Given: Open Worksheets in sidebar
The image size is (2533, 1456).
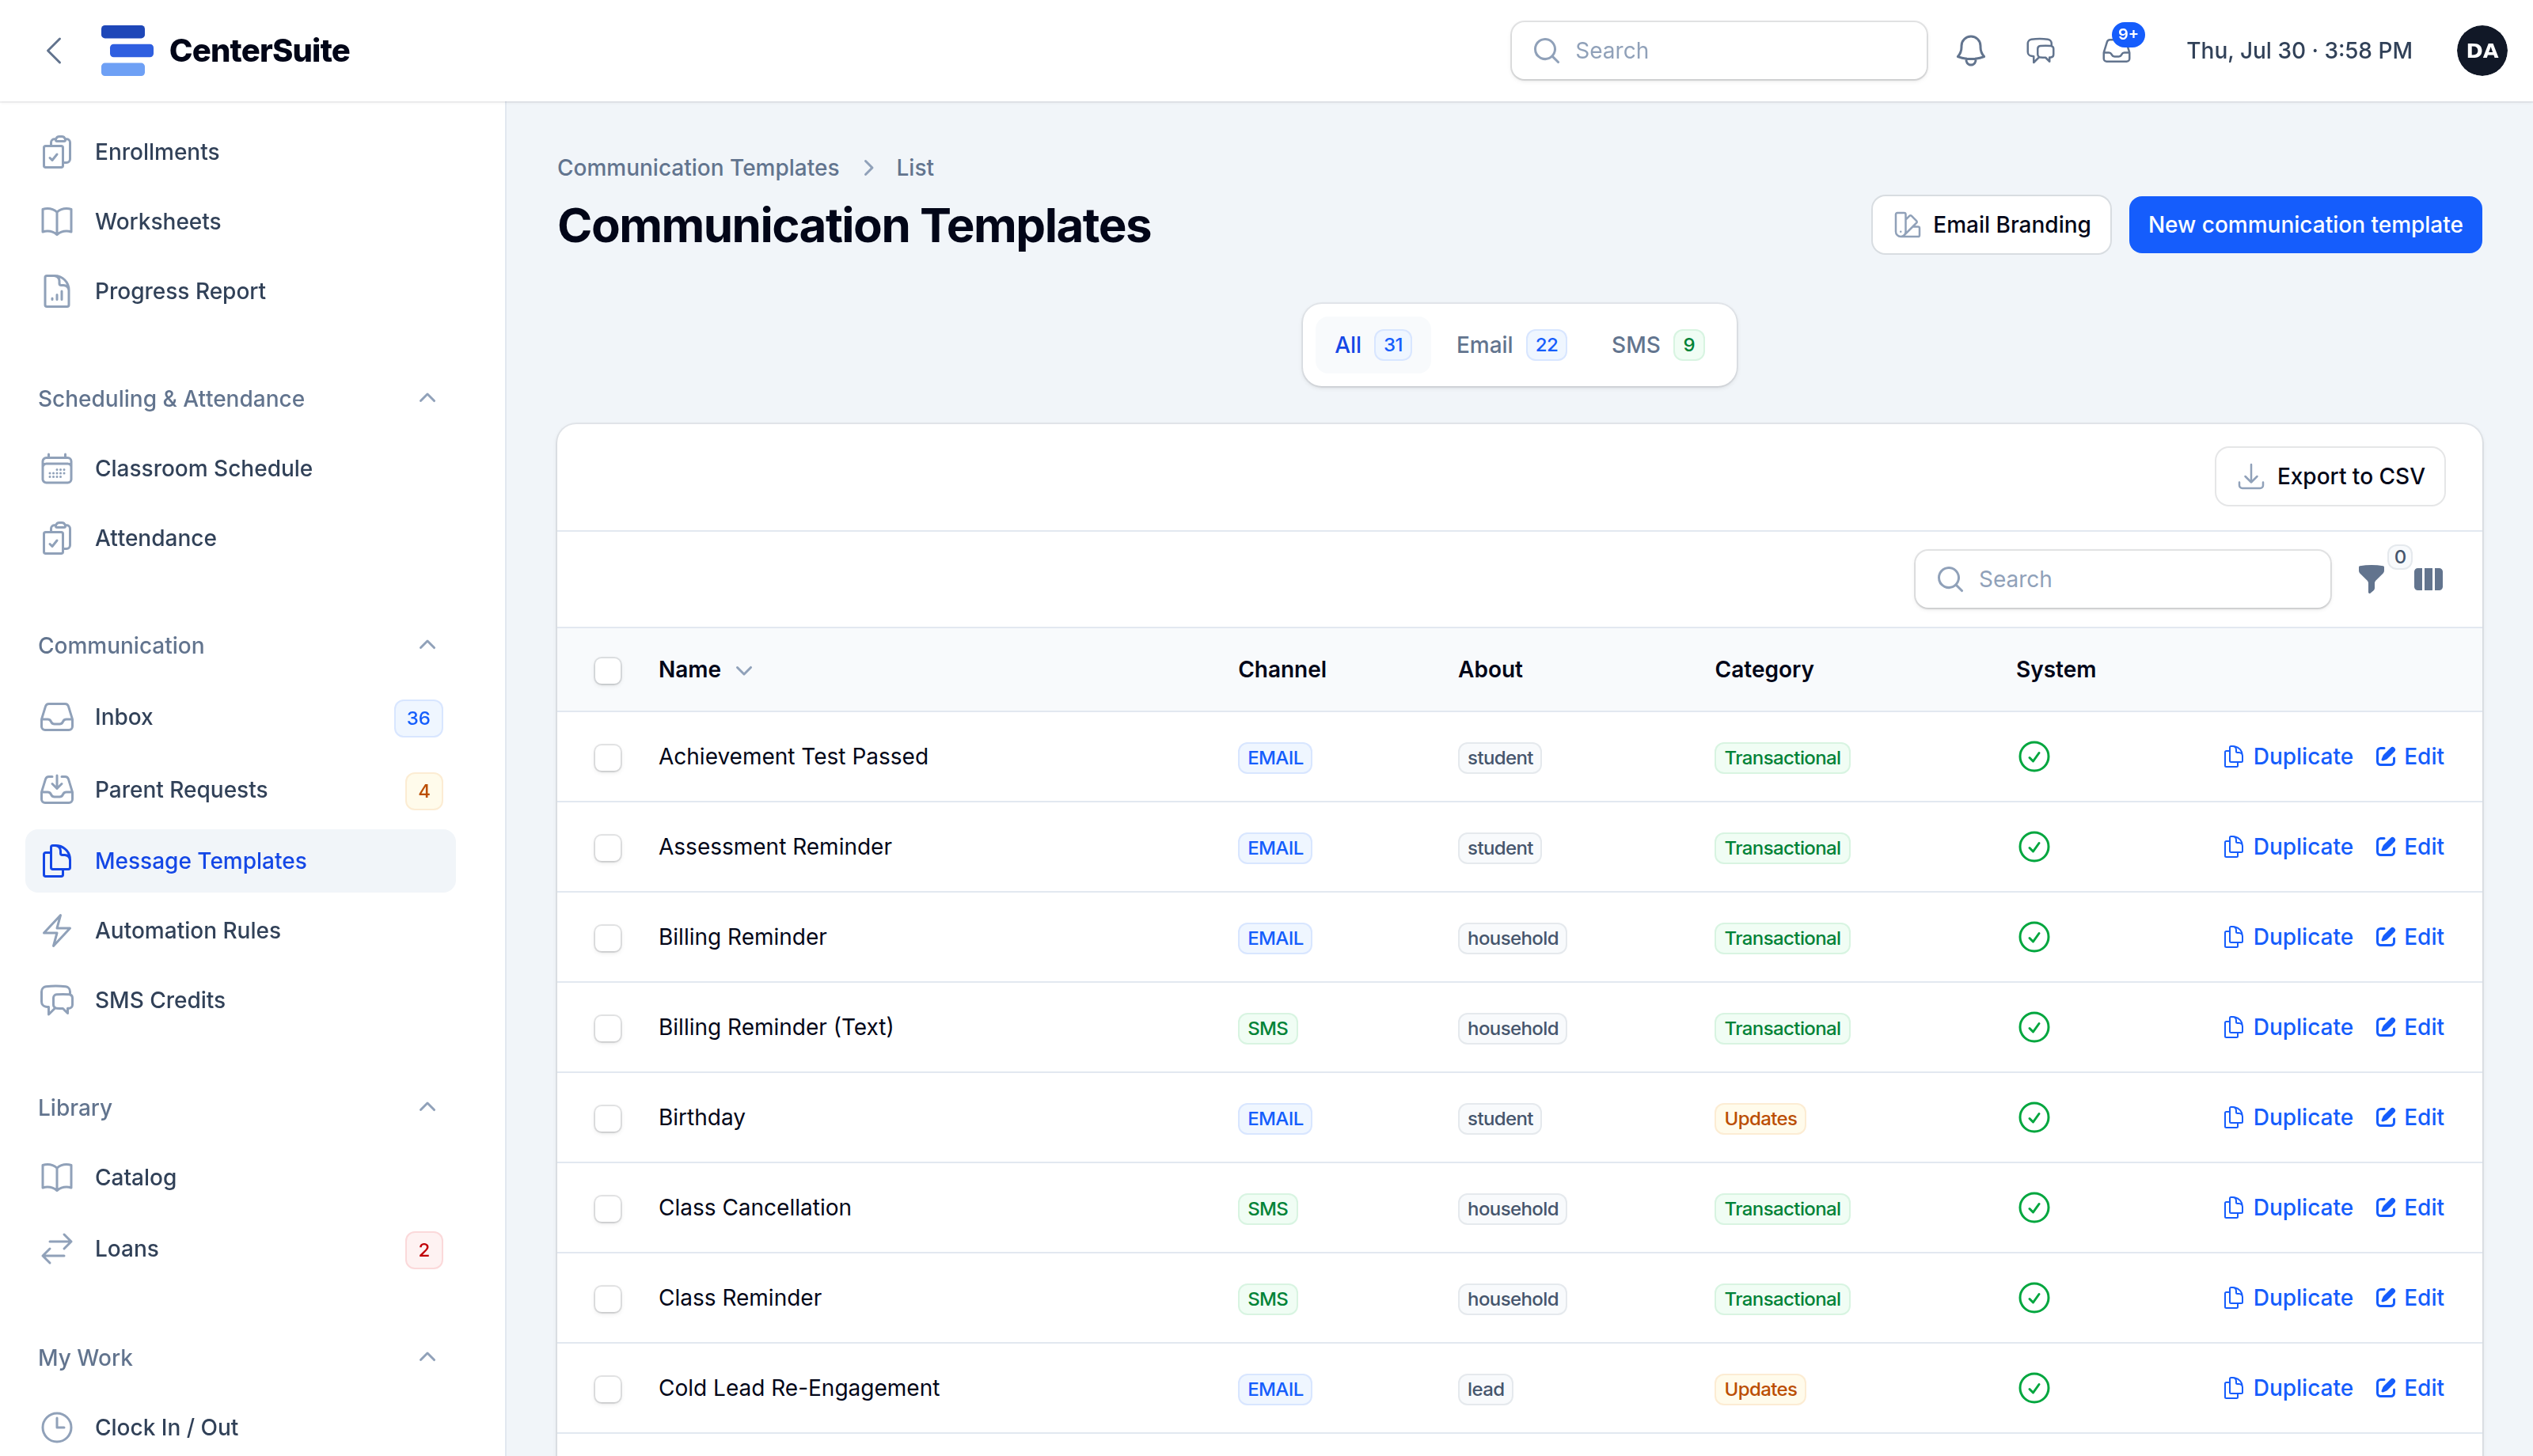Looking at the screenshot, I should click(240, 221).
